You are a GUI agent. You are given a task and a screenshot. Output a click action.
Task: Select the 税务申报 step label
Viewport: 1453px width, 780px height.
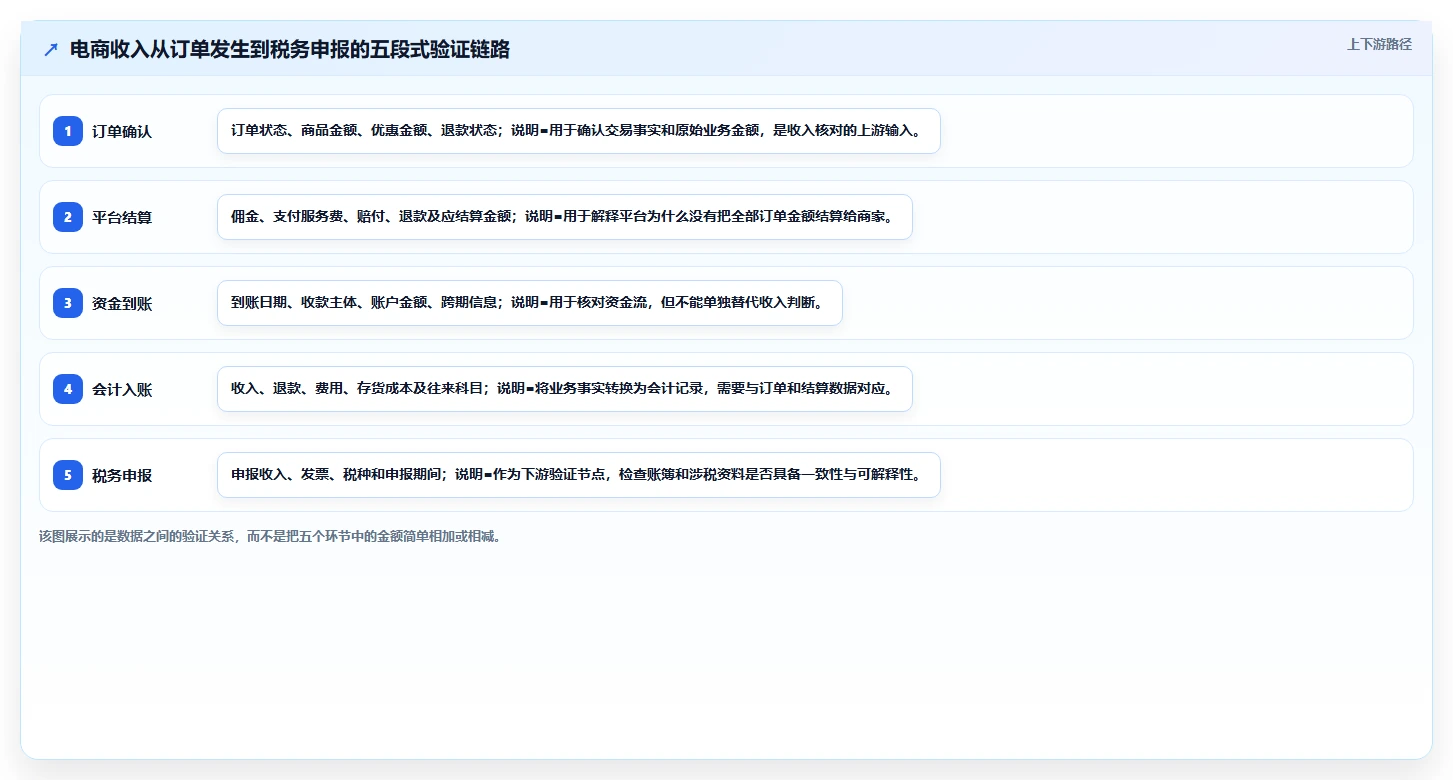coord(122,475)
